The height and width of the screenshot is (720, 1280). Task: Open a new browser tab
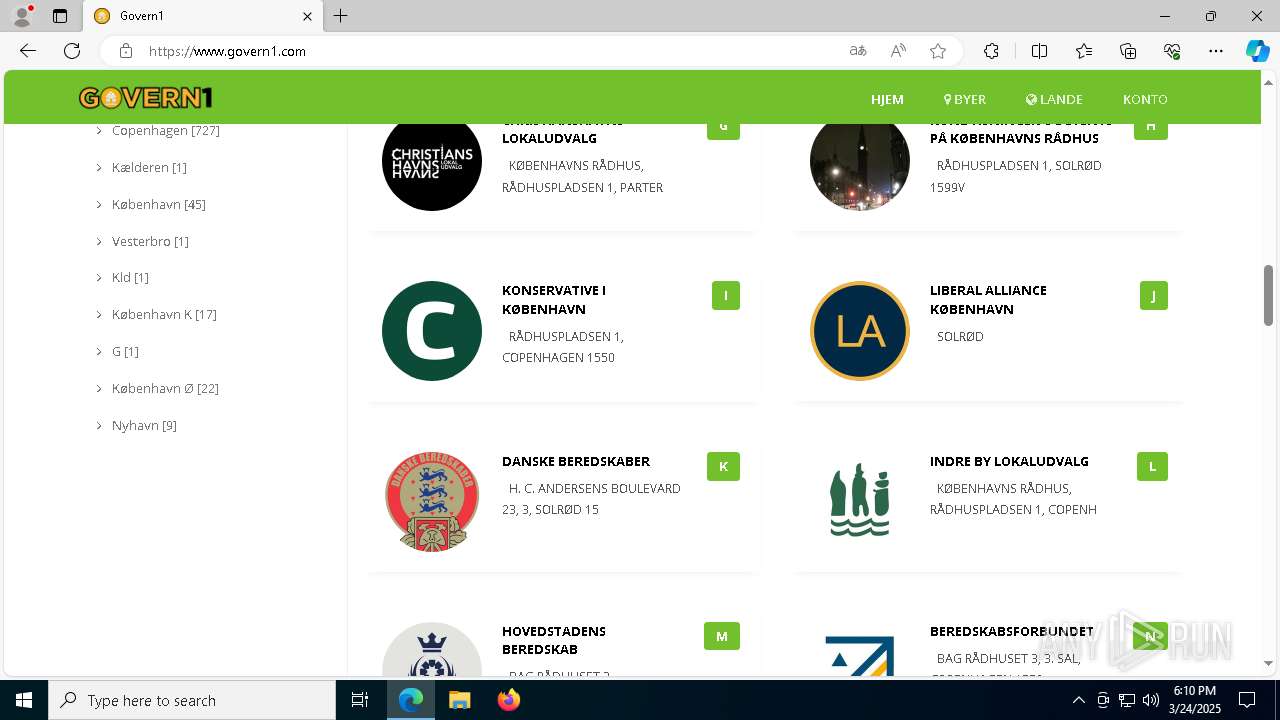(341, 16)
